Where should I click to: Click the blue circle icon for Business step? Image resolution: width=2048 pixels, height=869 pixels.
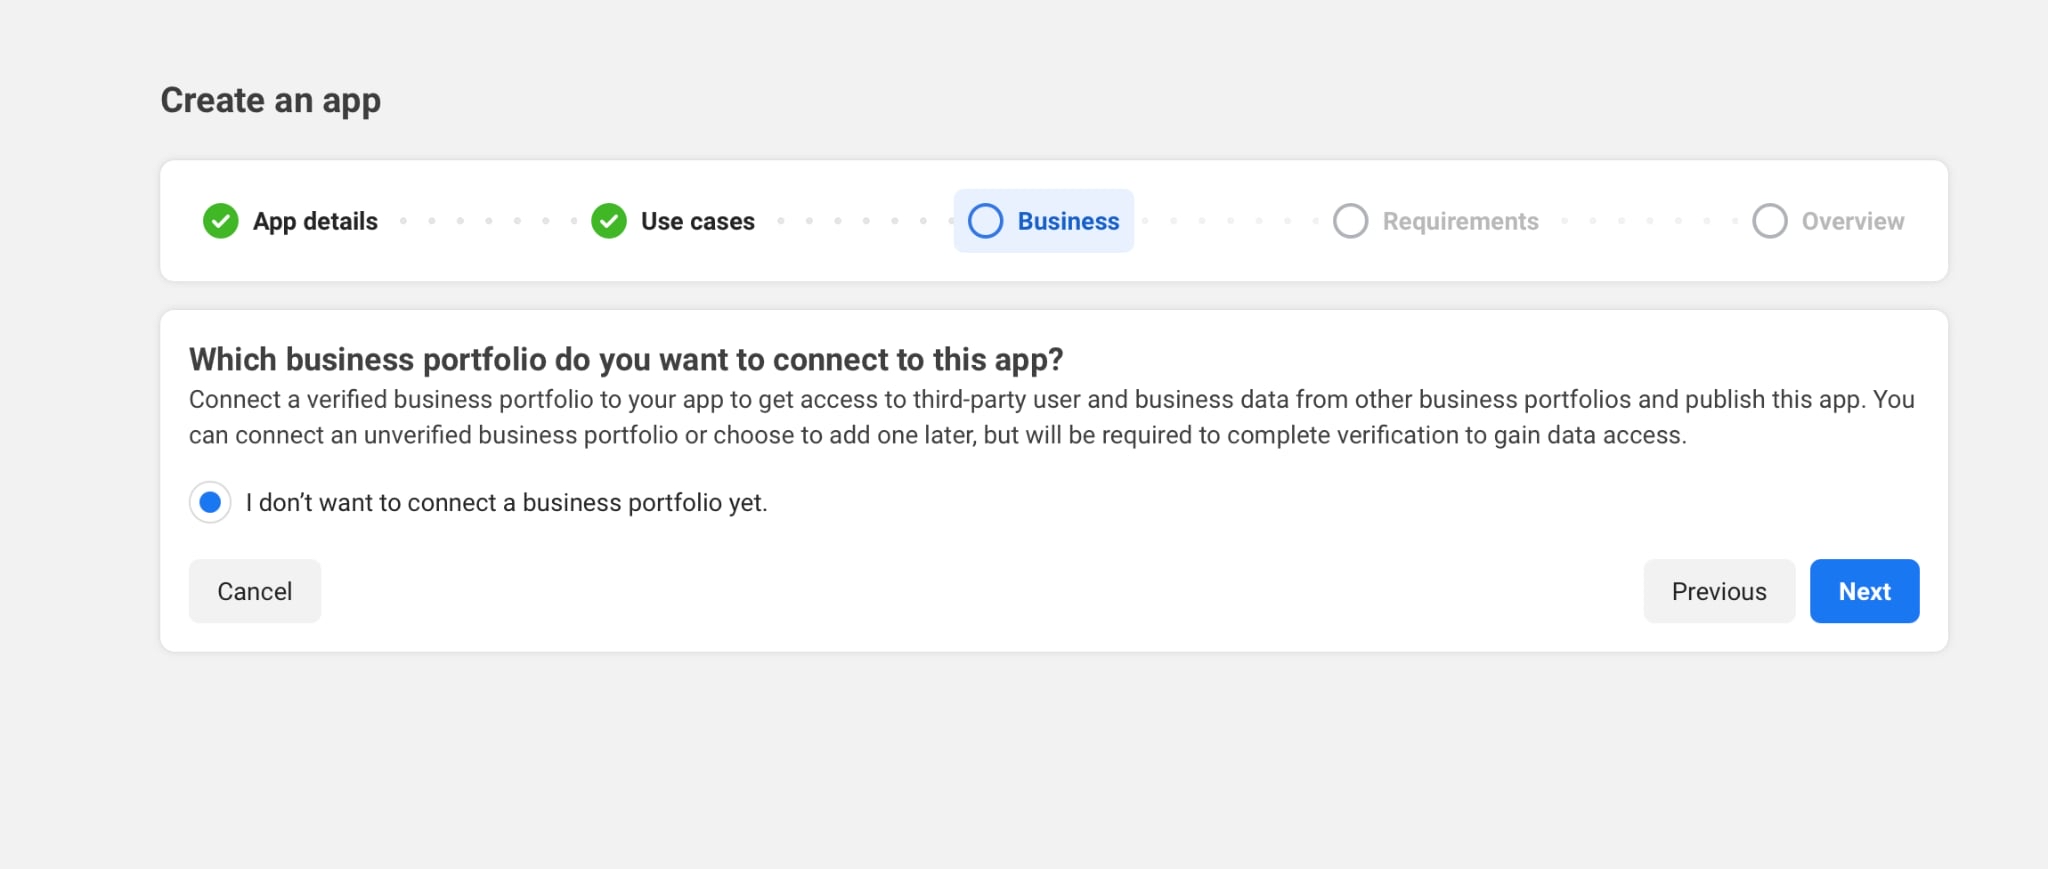[x=985, y=221]
